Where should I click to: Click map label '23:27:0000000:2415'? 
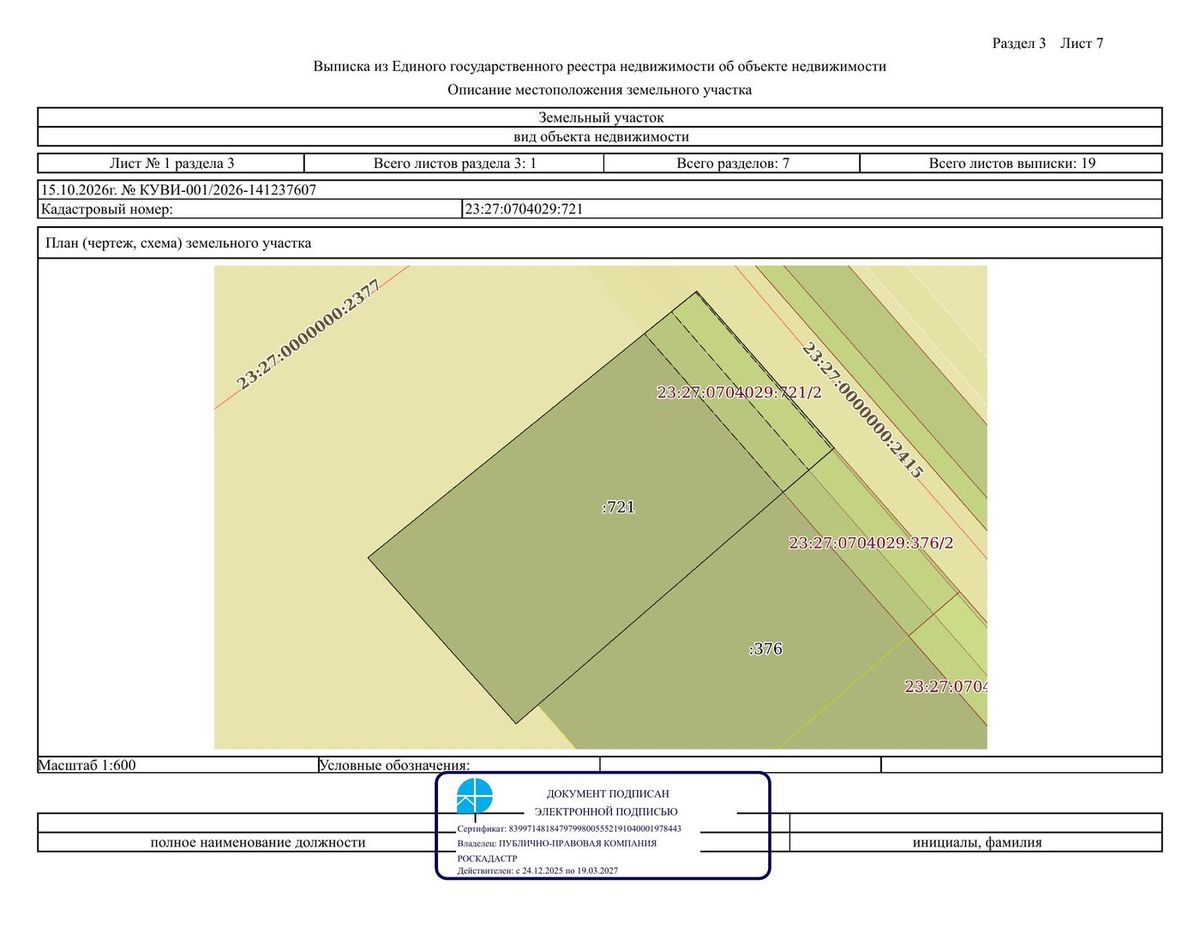pyautogui.click(x=861, y=411)
